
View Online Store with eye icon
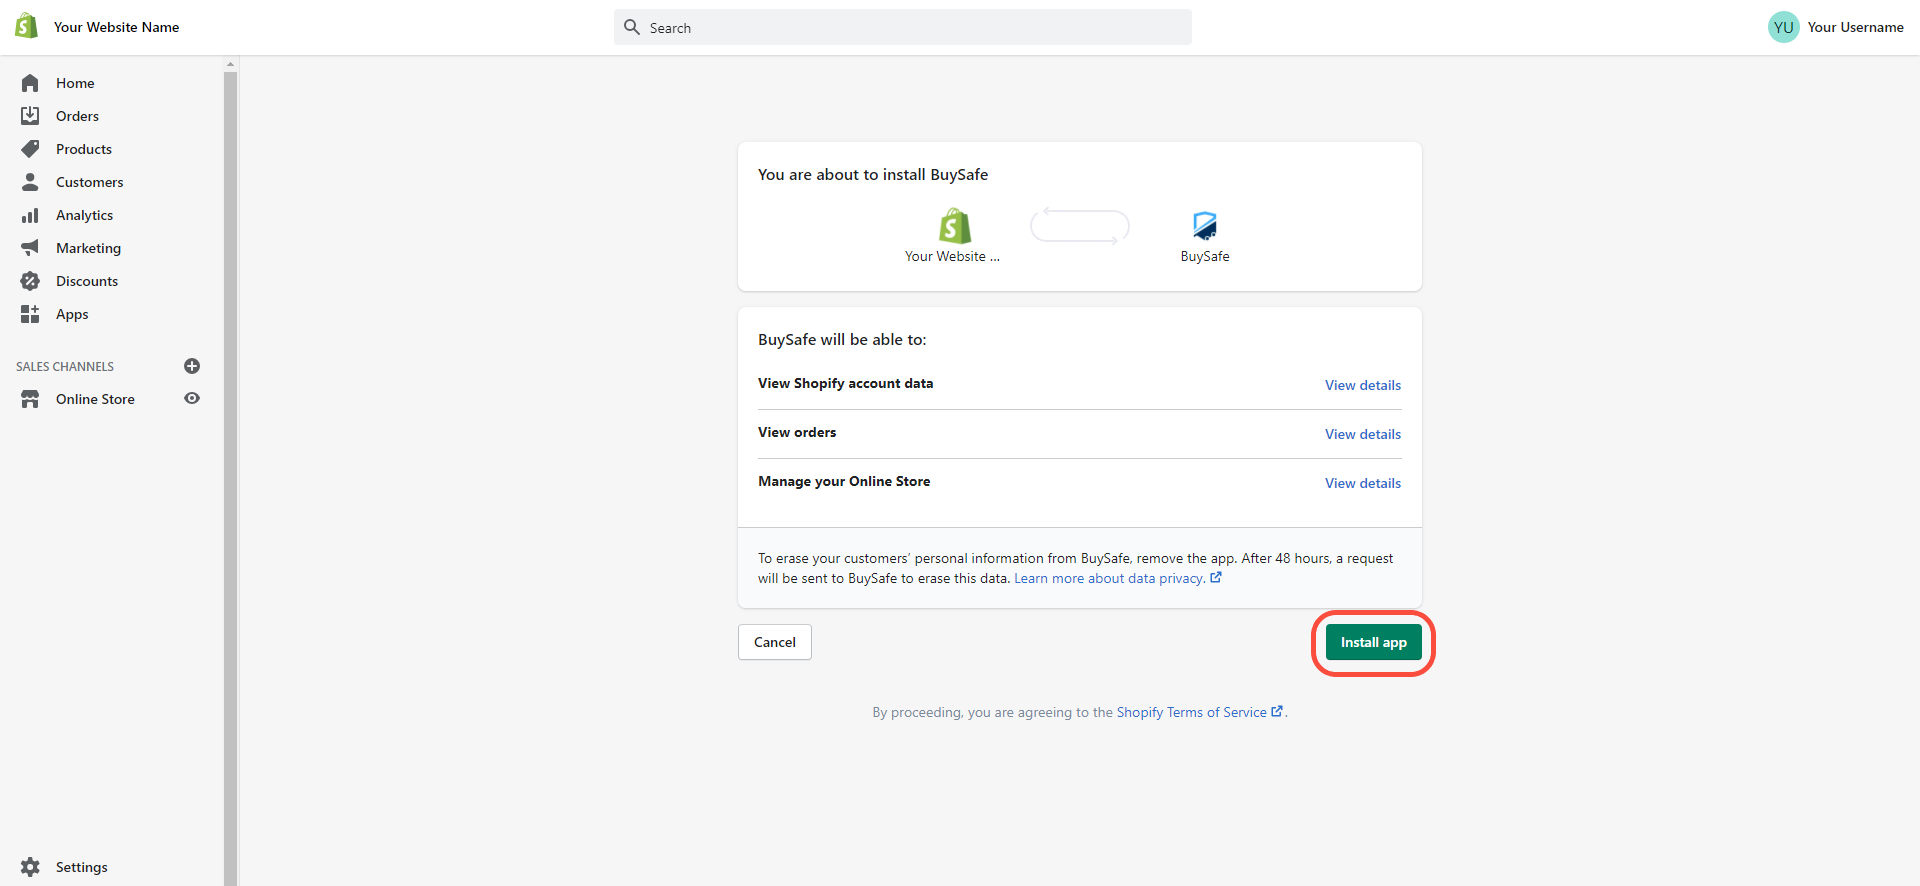[x=192, y=398]
